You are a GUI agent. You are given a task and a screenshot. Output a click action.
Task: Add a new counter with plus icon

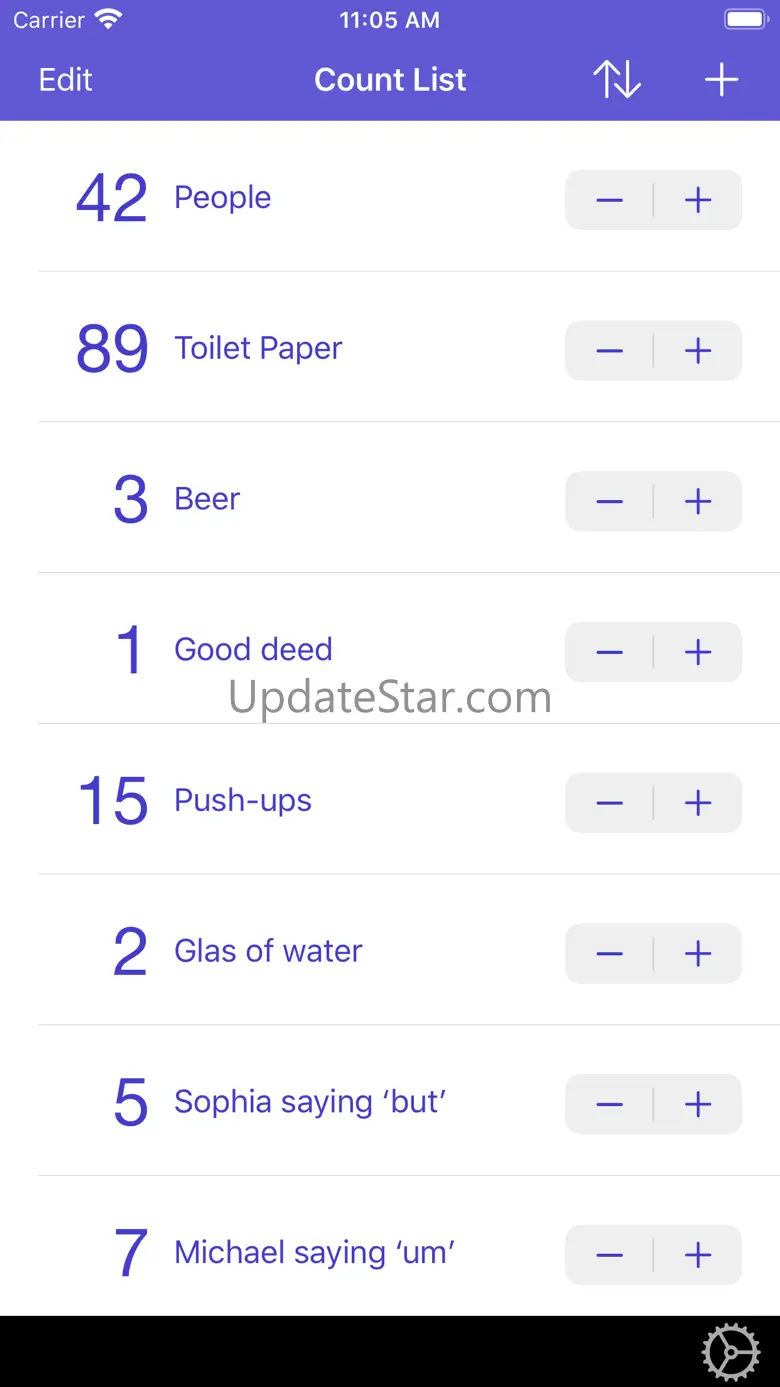721,80
